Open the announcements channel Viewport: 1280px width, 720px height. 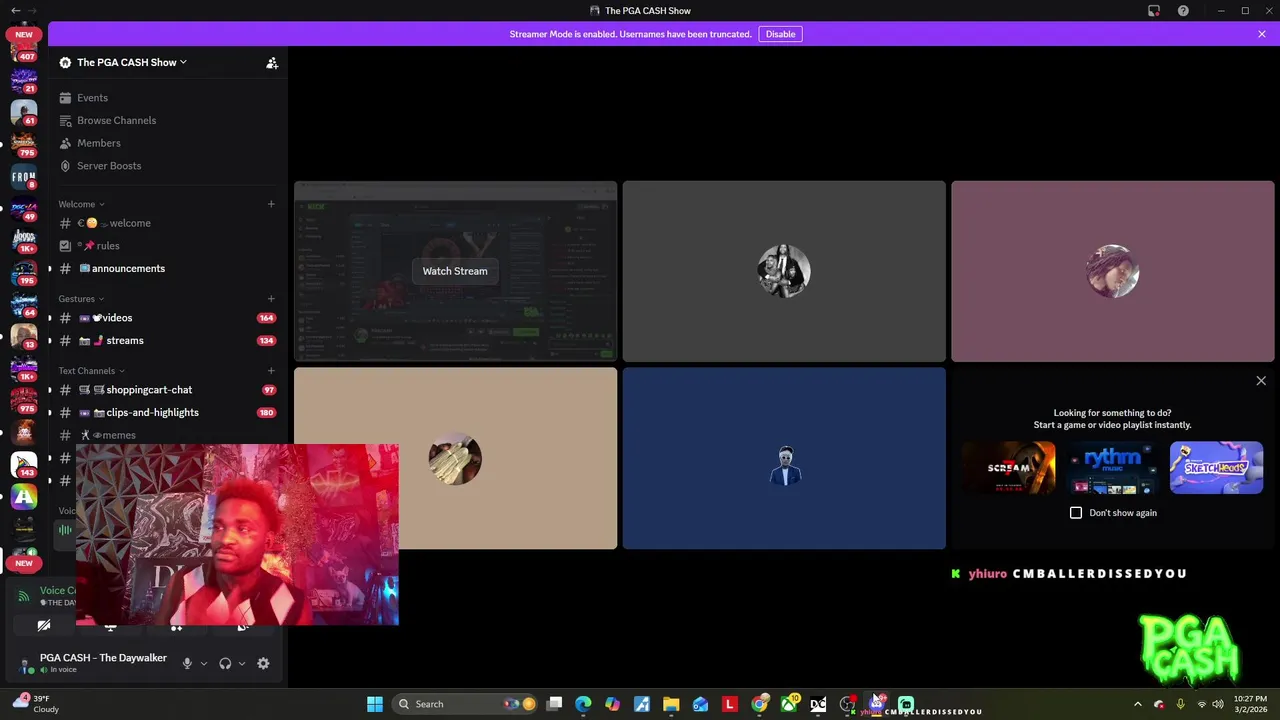168,268
